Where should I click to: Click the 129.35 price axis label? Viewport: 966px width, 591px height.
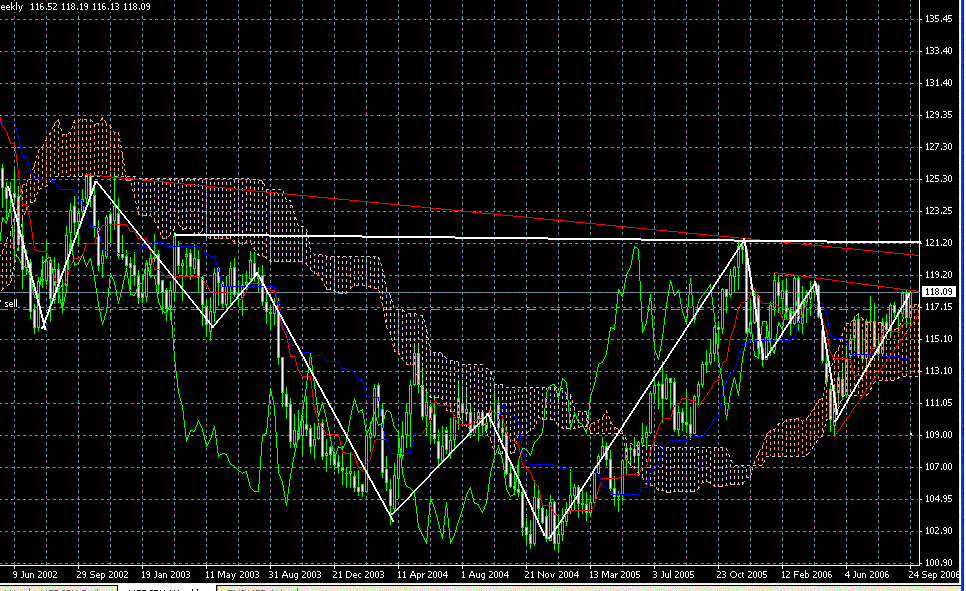939,115
